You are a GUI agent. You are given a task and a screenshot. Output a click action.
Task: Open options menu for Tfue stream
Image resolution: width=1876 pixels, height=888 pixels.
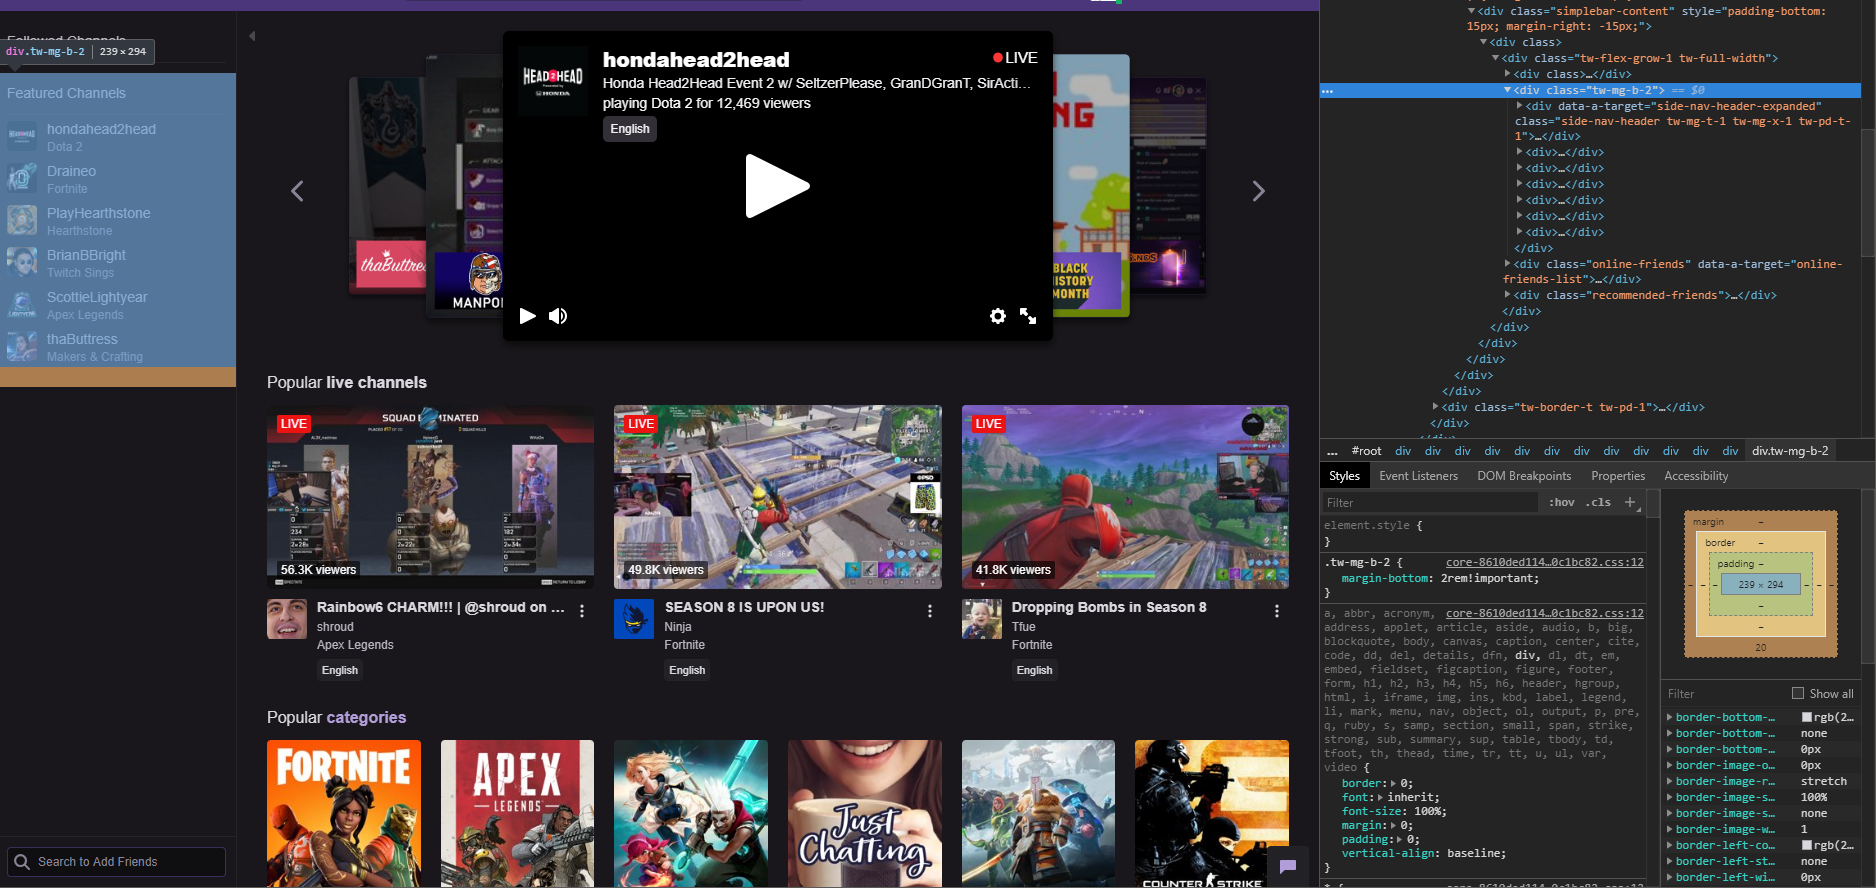tap(1277, 611)
